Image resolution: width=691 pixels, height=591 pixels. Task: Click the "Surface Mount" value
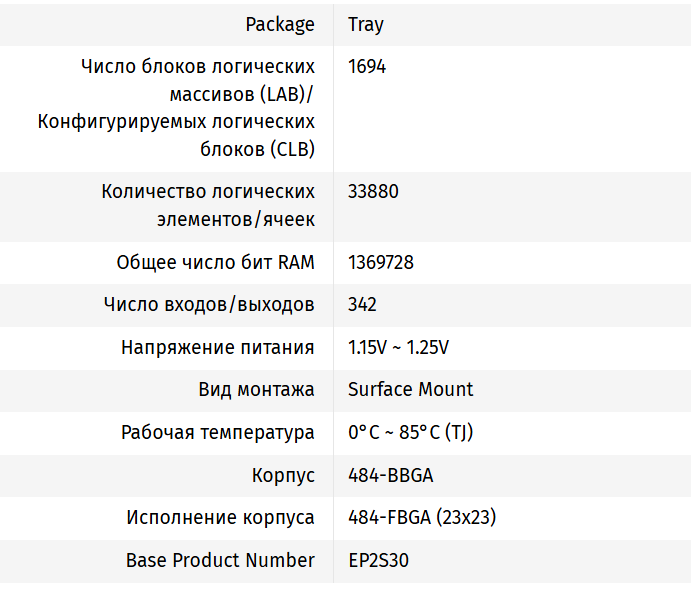point(410,390)
